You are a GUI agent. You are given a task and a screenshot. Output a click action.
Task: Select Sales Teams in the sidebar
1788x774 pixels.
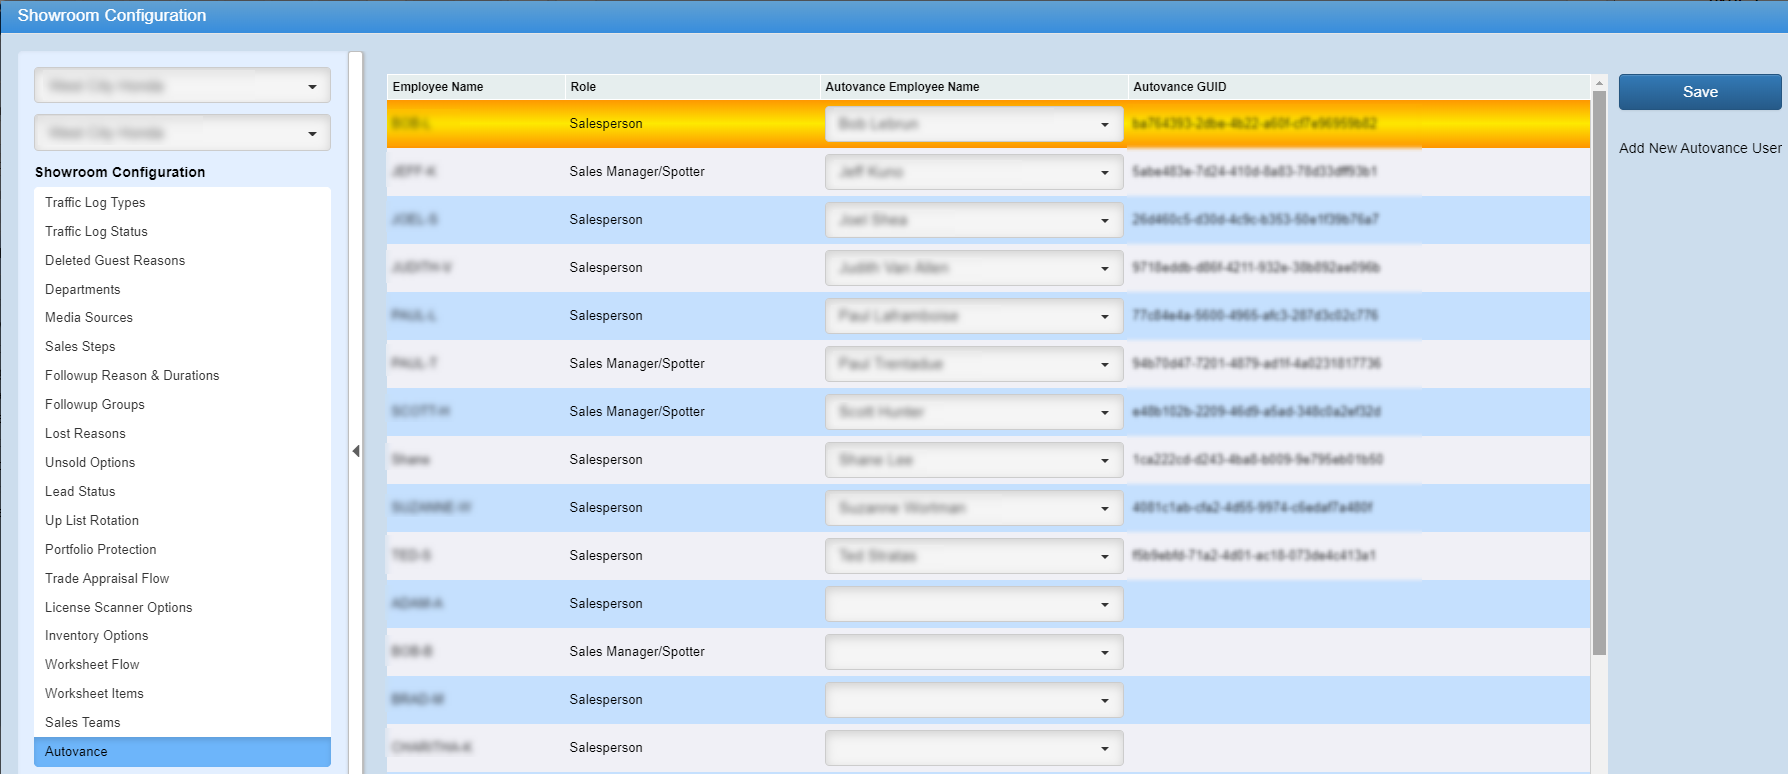tap(82, 722)
